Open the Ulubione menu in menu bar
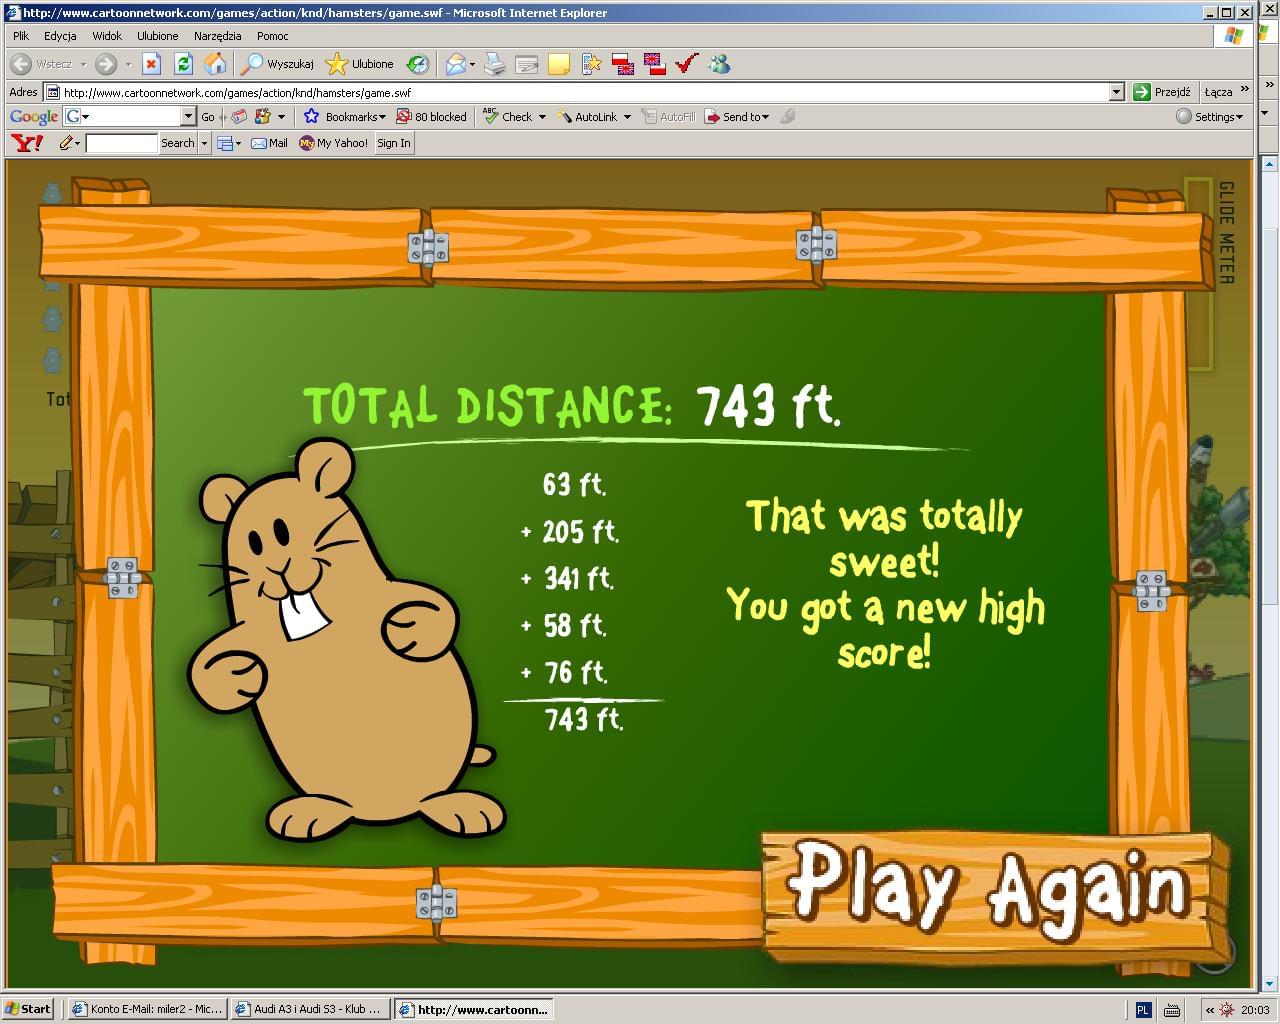1280x1024 pixels. pyautogui.click(x=158, y=36)
